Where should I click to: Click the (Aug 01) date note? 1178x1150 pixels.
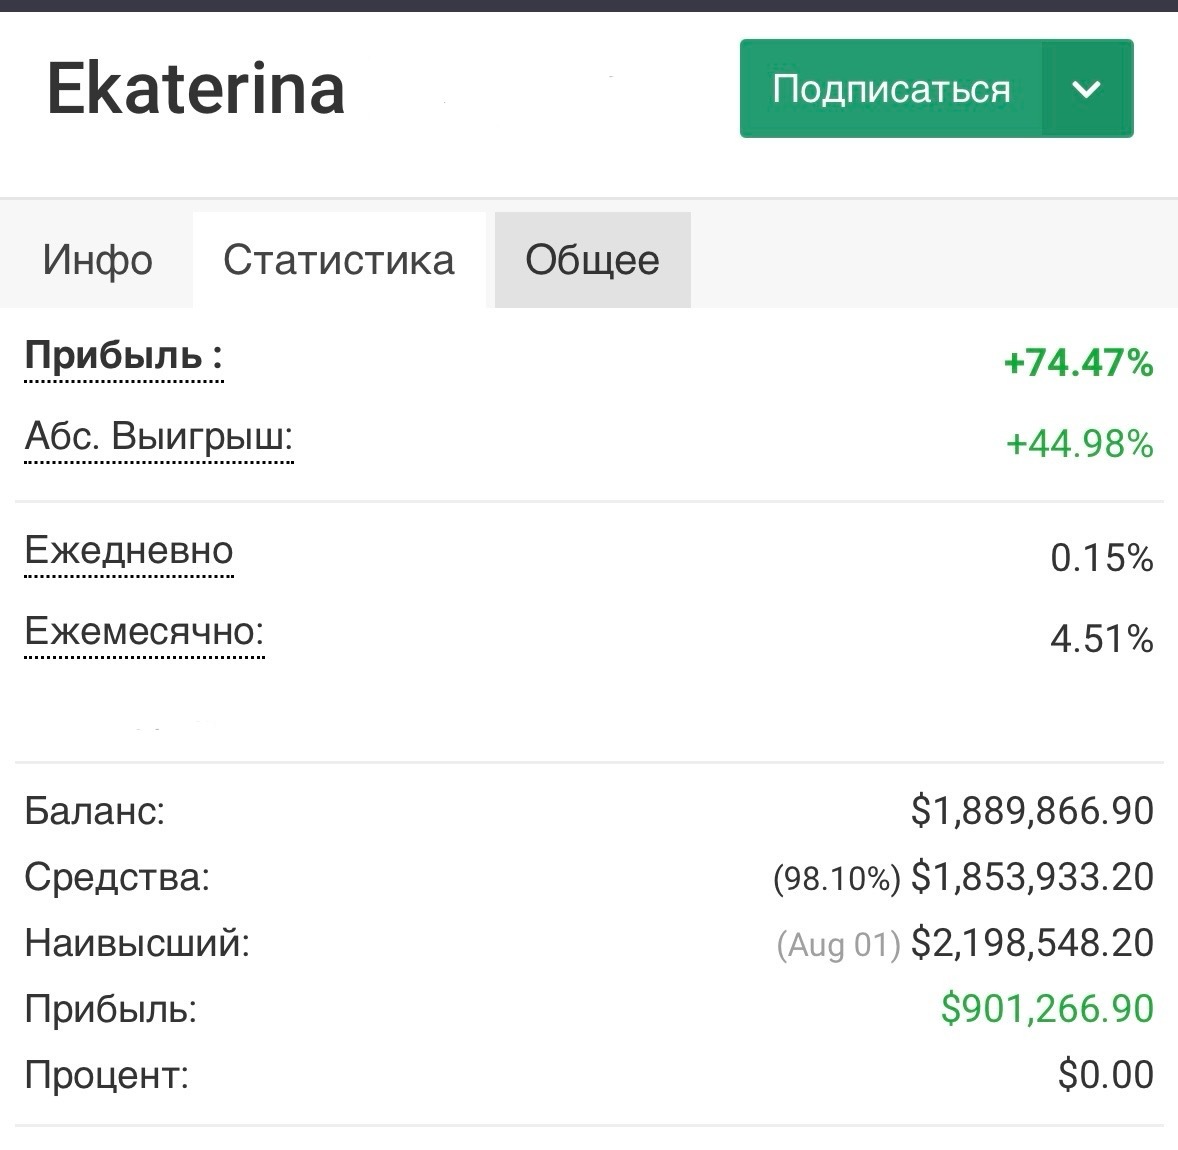[838, 945]
